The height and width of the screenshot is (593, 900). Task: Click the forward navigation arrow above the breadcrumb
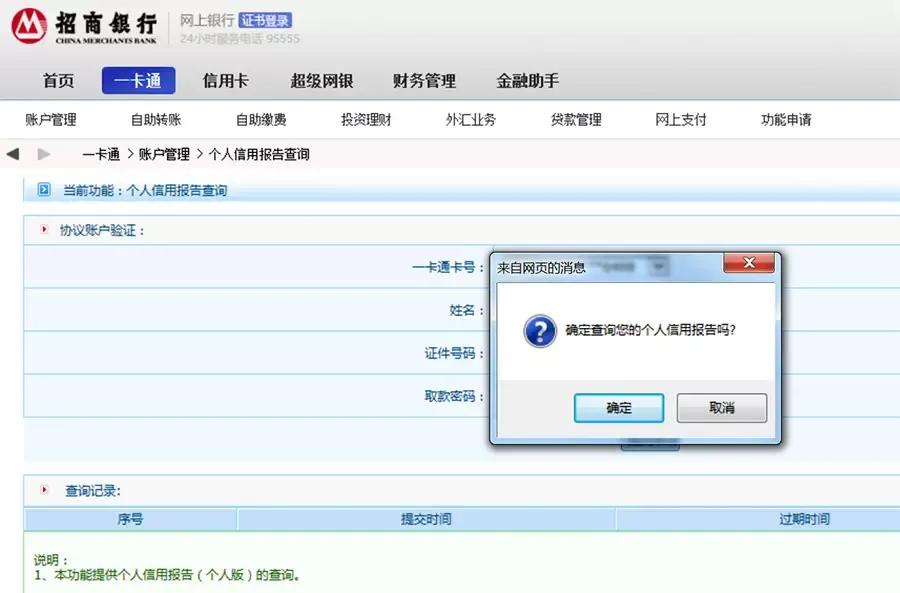[x=42, y=153]
